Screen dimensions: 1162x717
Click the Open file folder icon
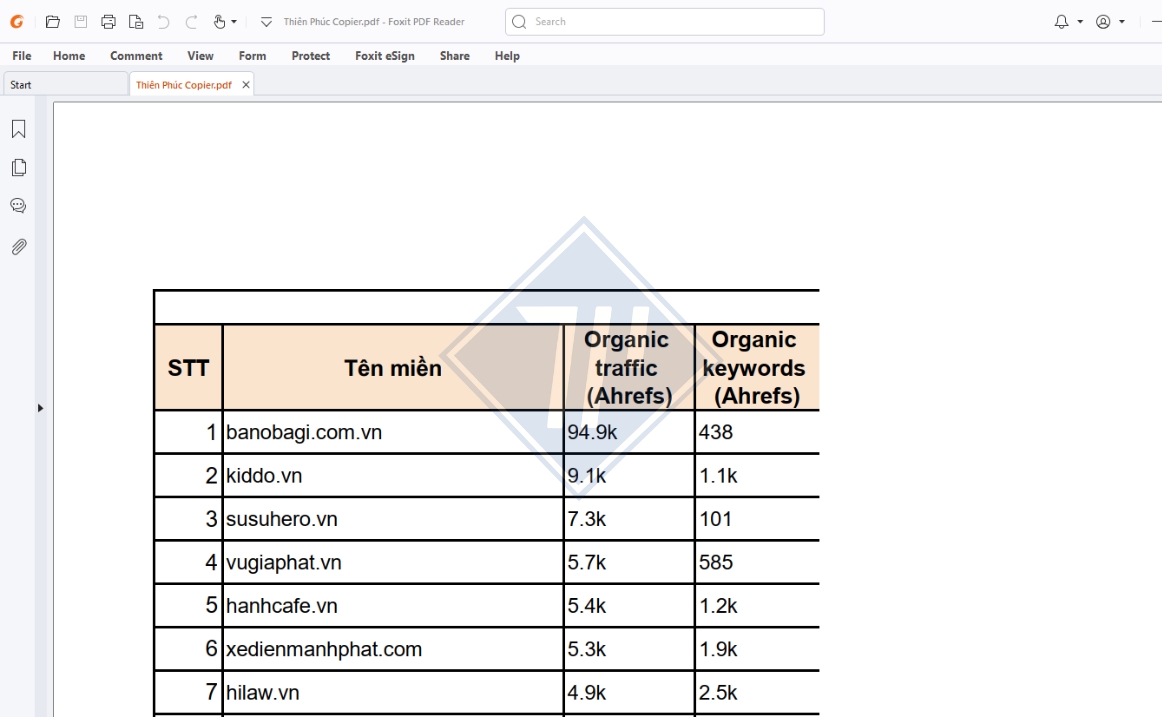(53, 22)
